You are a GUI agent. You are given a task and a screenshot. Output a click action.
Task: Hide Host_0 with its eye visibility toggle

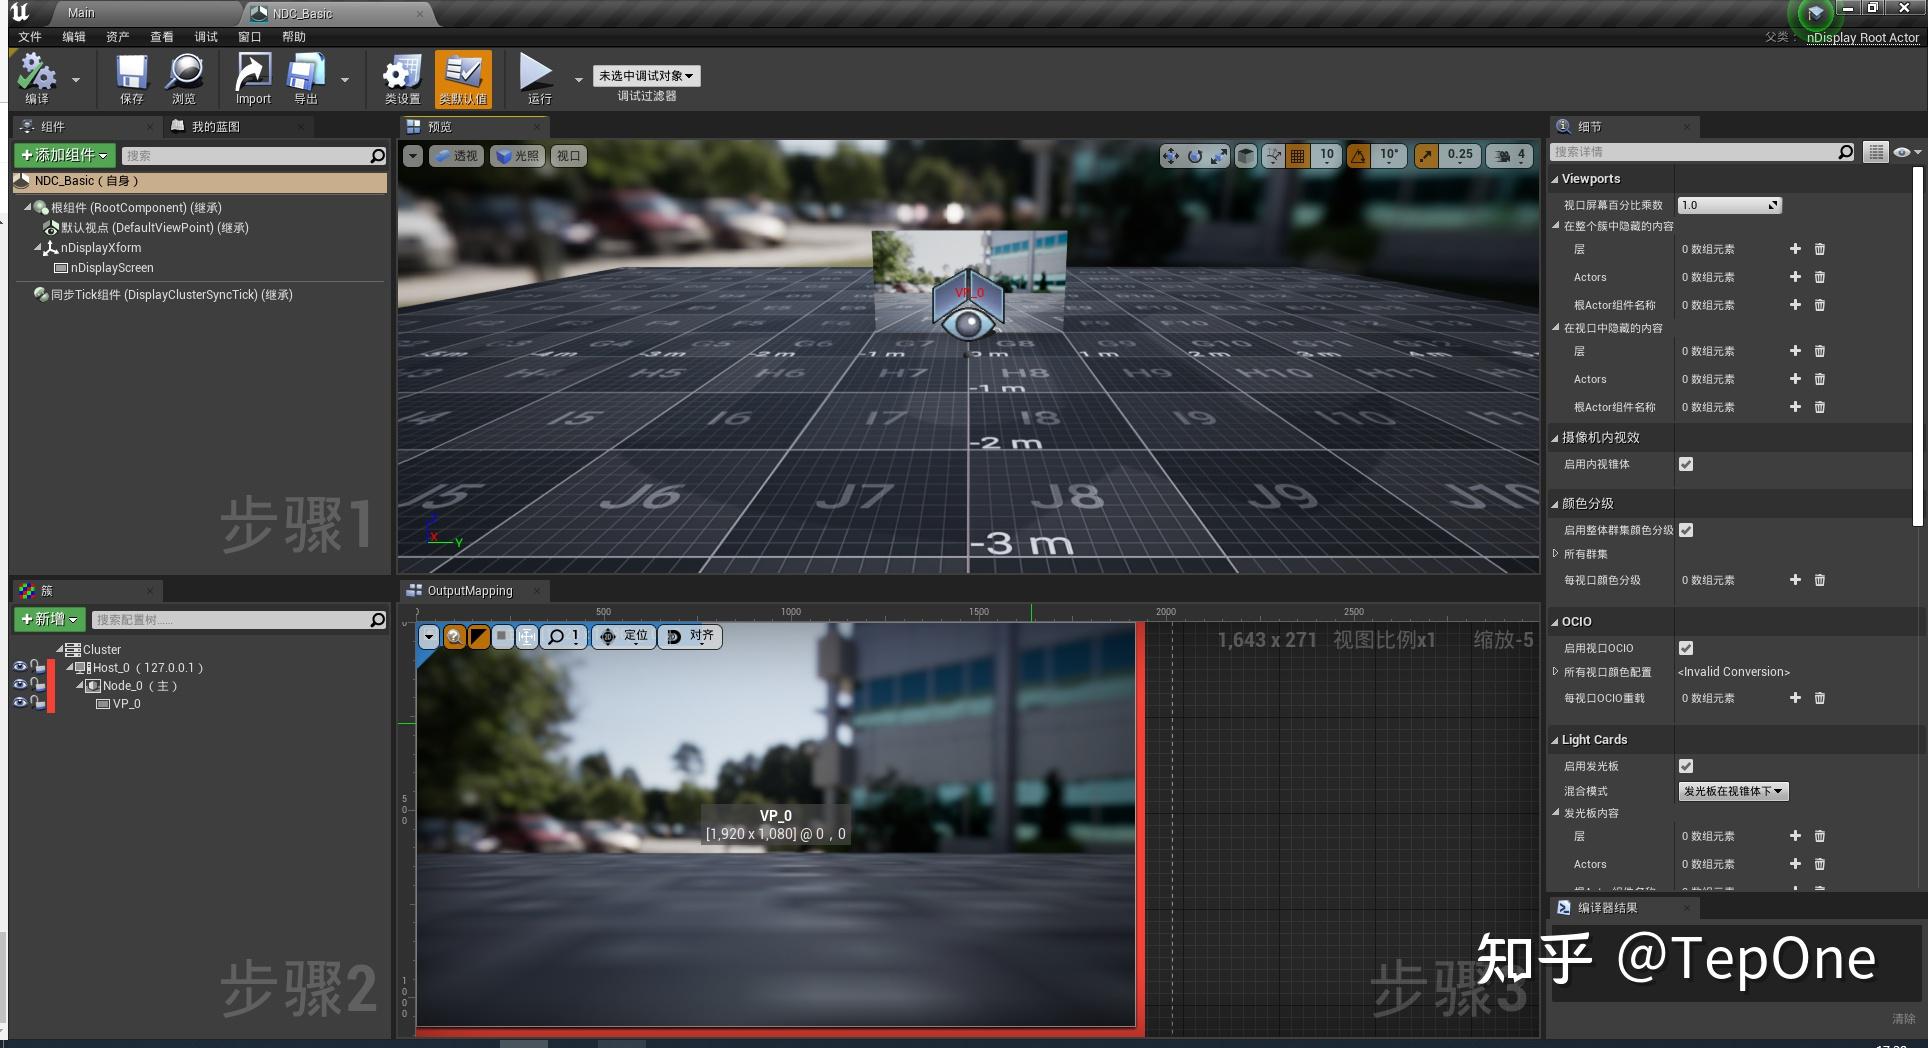(20, 667)
